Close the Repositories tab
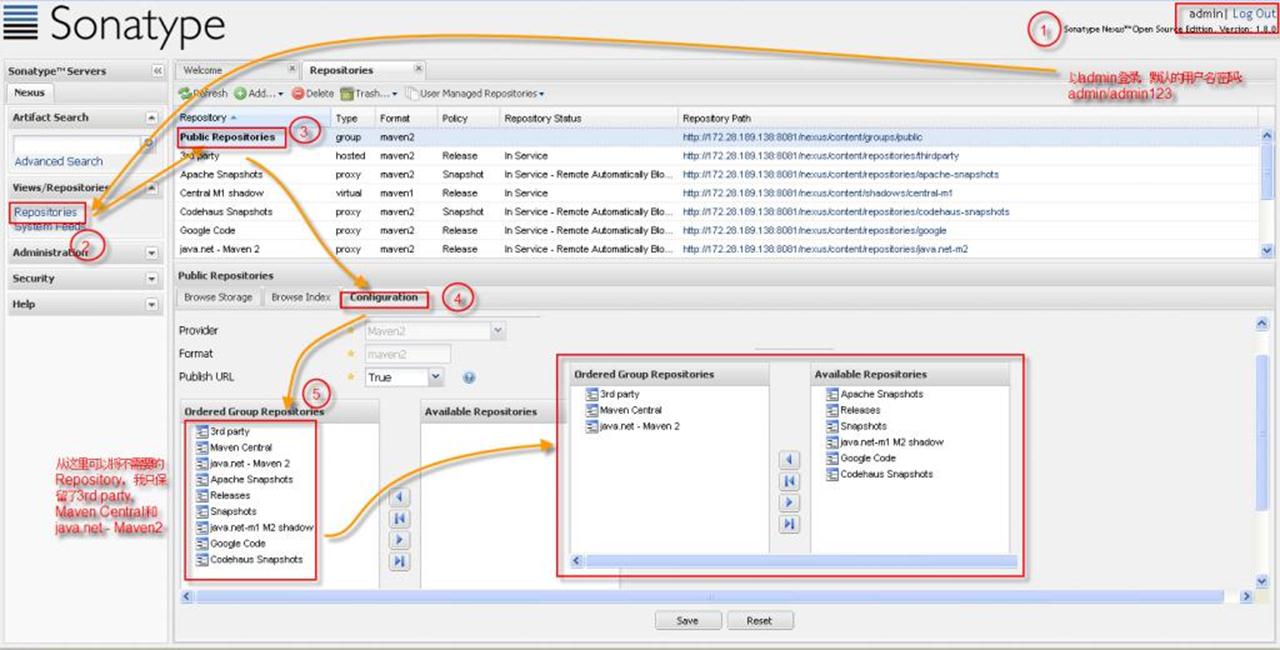Image resolution: width=1280 pixels, height=650 pixels. point(418,69)
